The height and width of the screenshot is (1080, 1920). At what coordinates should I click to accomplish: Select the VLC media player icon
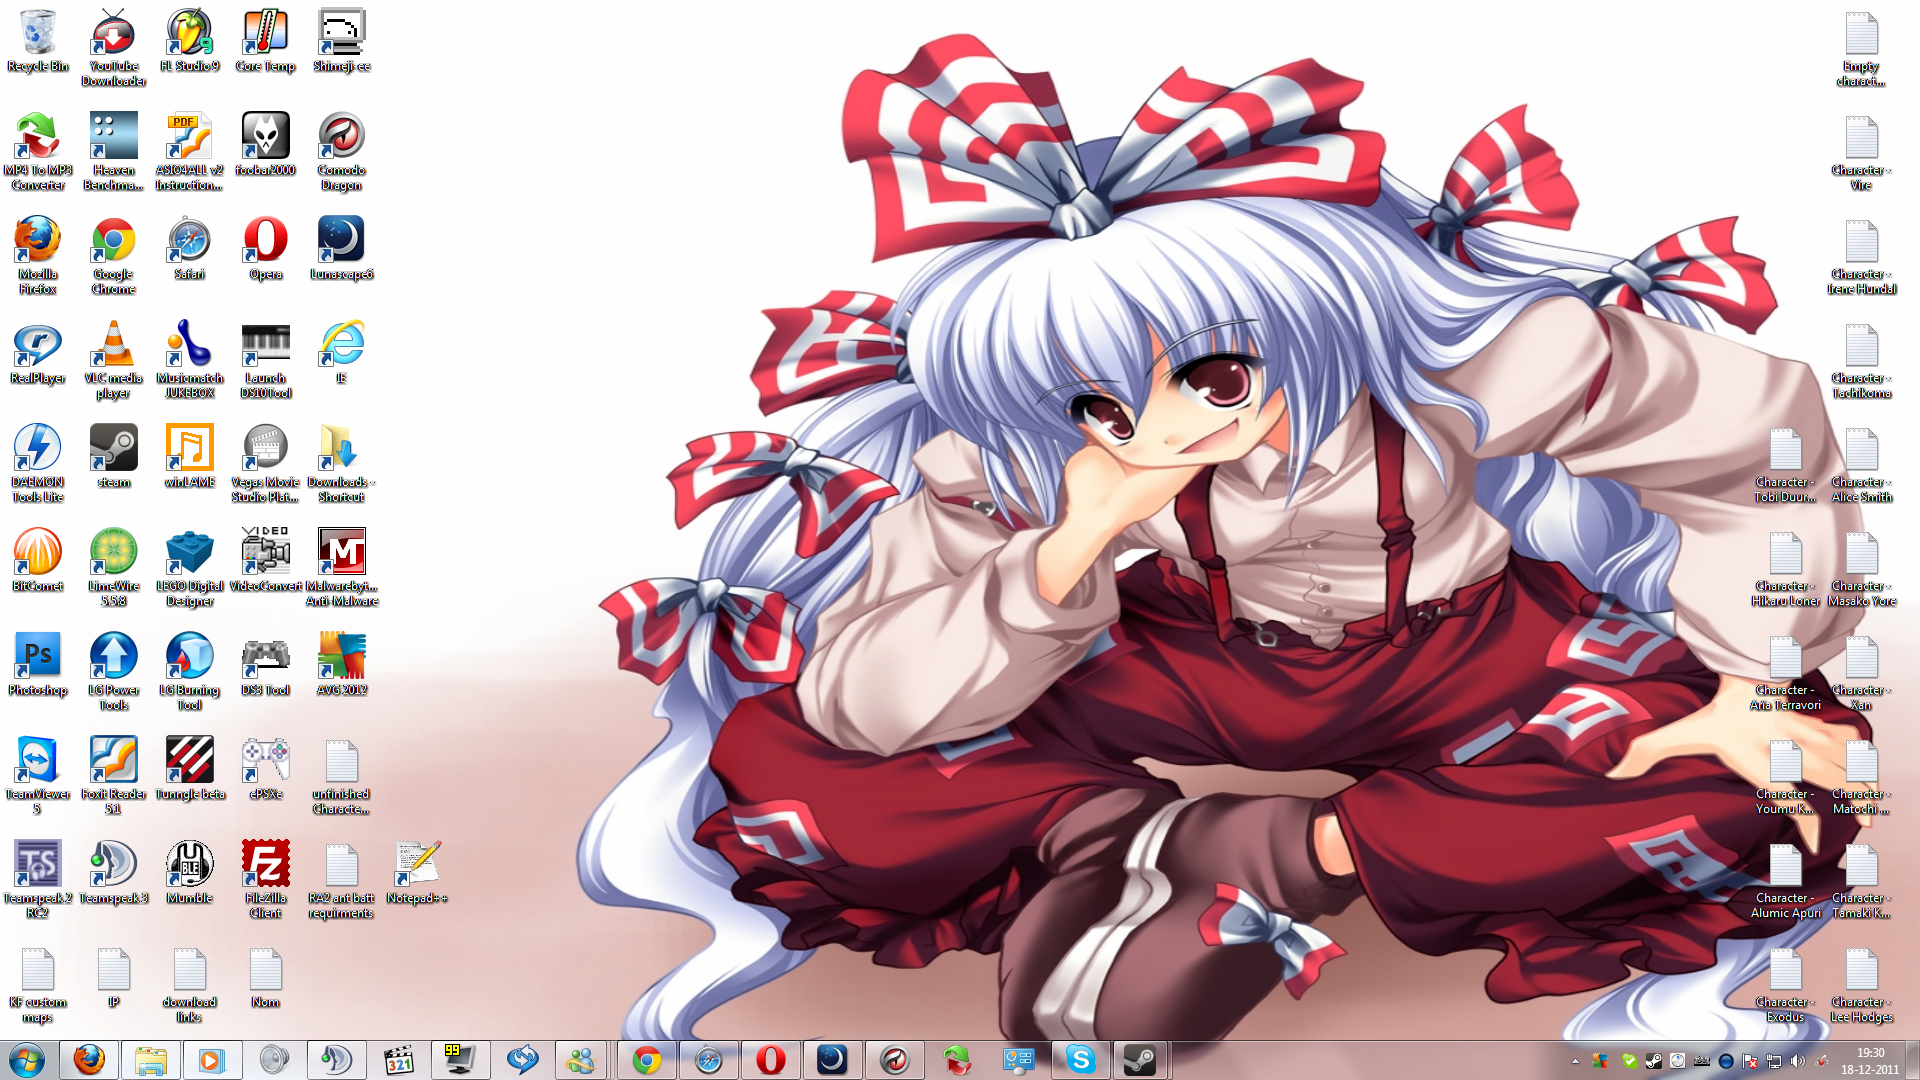[114, 360]
